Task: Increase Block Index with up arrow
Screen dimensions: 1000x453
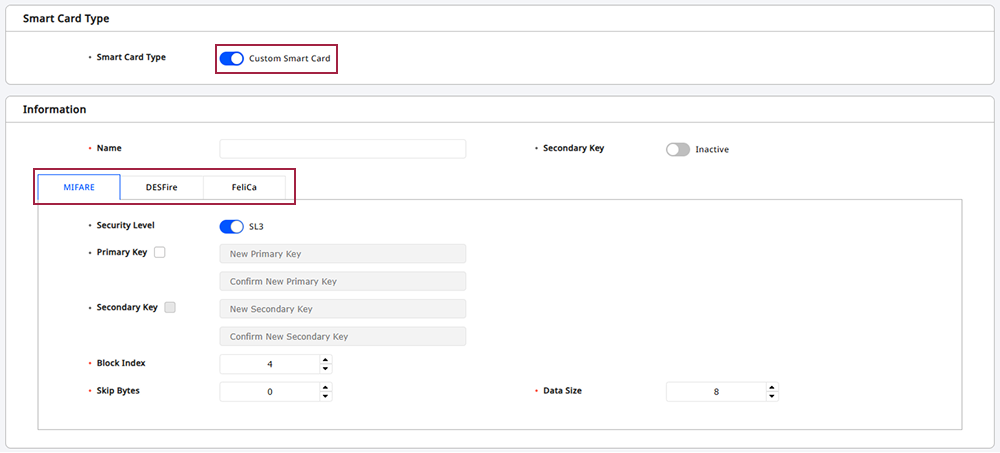Action: 325,360
